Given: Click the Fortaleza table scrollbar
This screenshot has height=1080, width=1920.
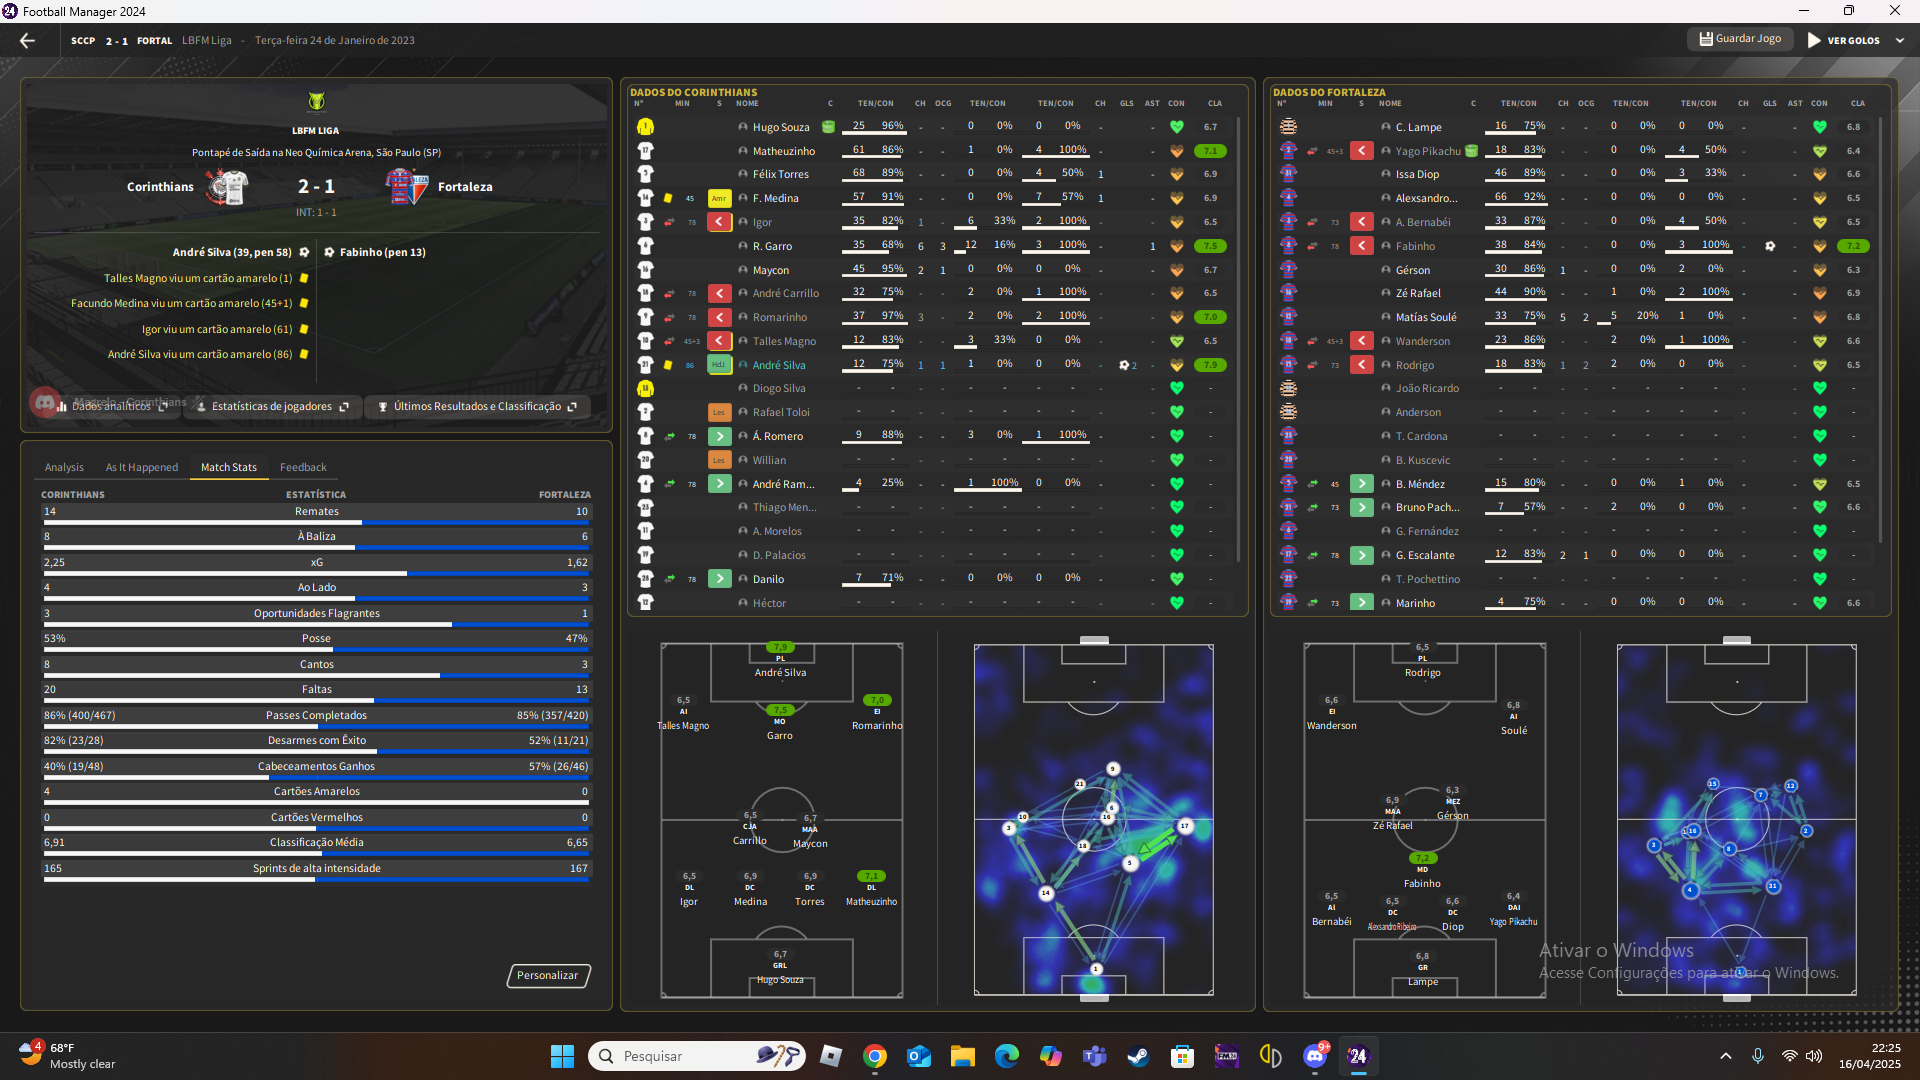Looking at the screenshot, I should coord(1882,330).
